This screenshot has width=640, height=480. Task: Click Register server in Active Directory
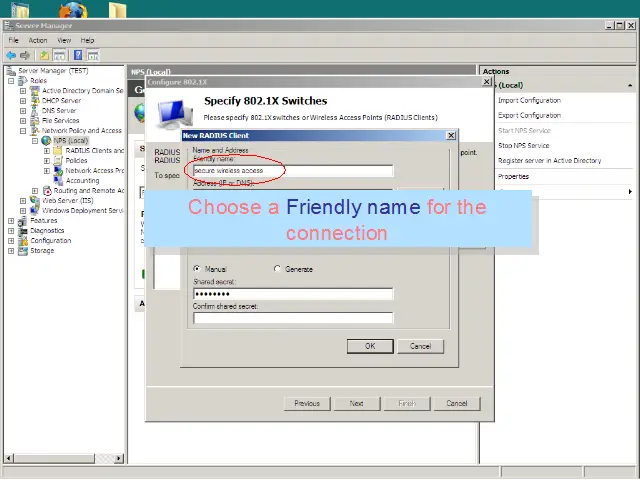coord(549,161)
